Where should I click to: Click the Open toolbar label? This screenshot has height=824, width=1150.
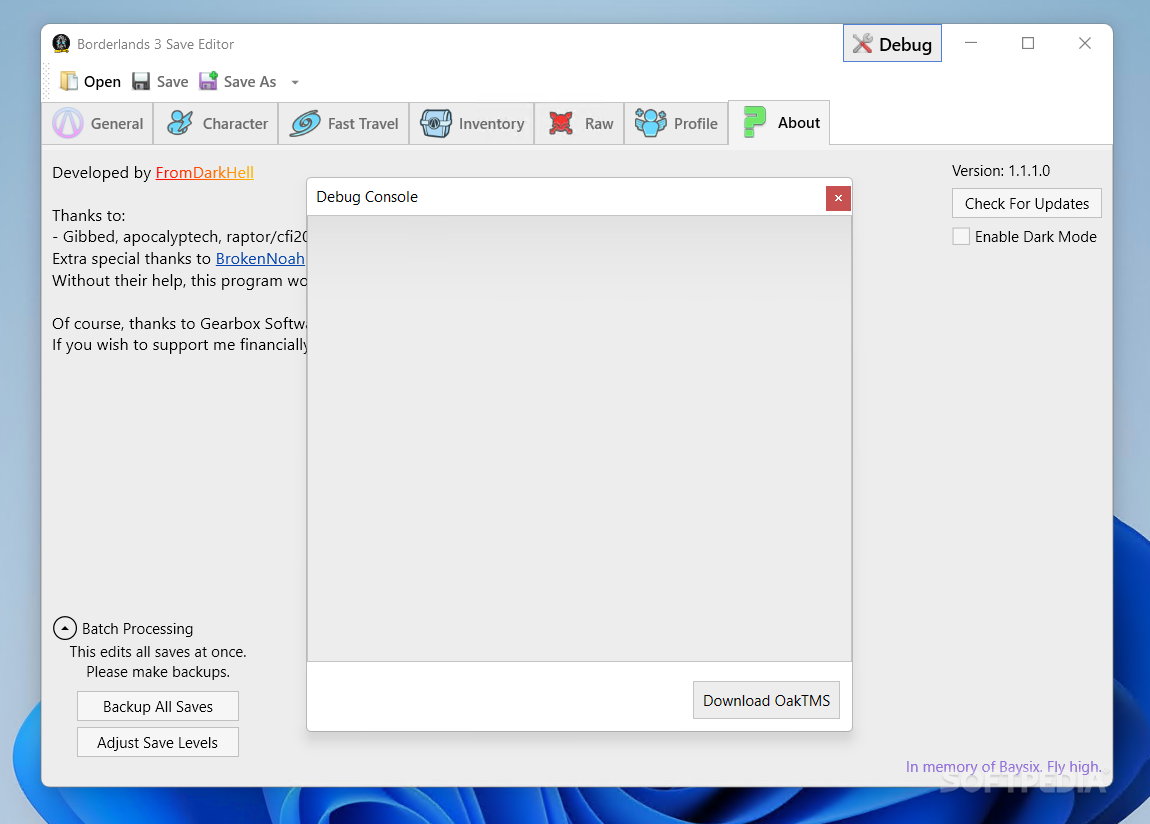(x=102, y=82)
